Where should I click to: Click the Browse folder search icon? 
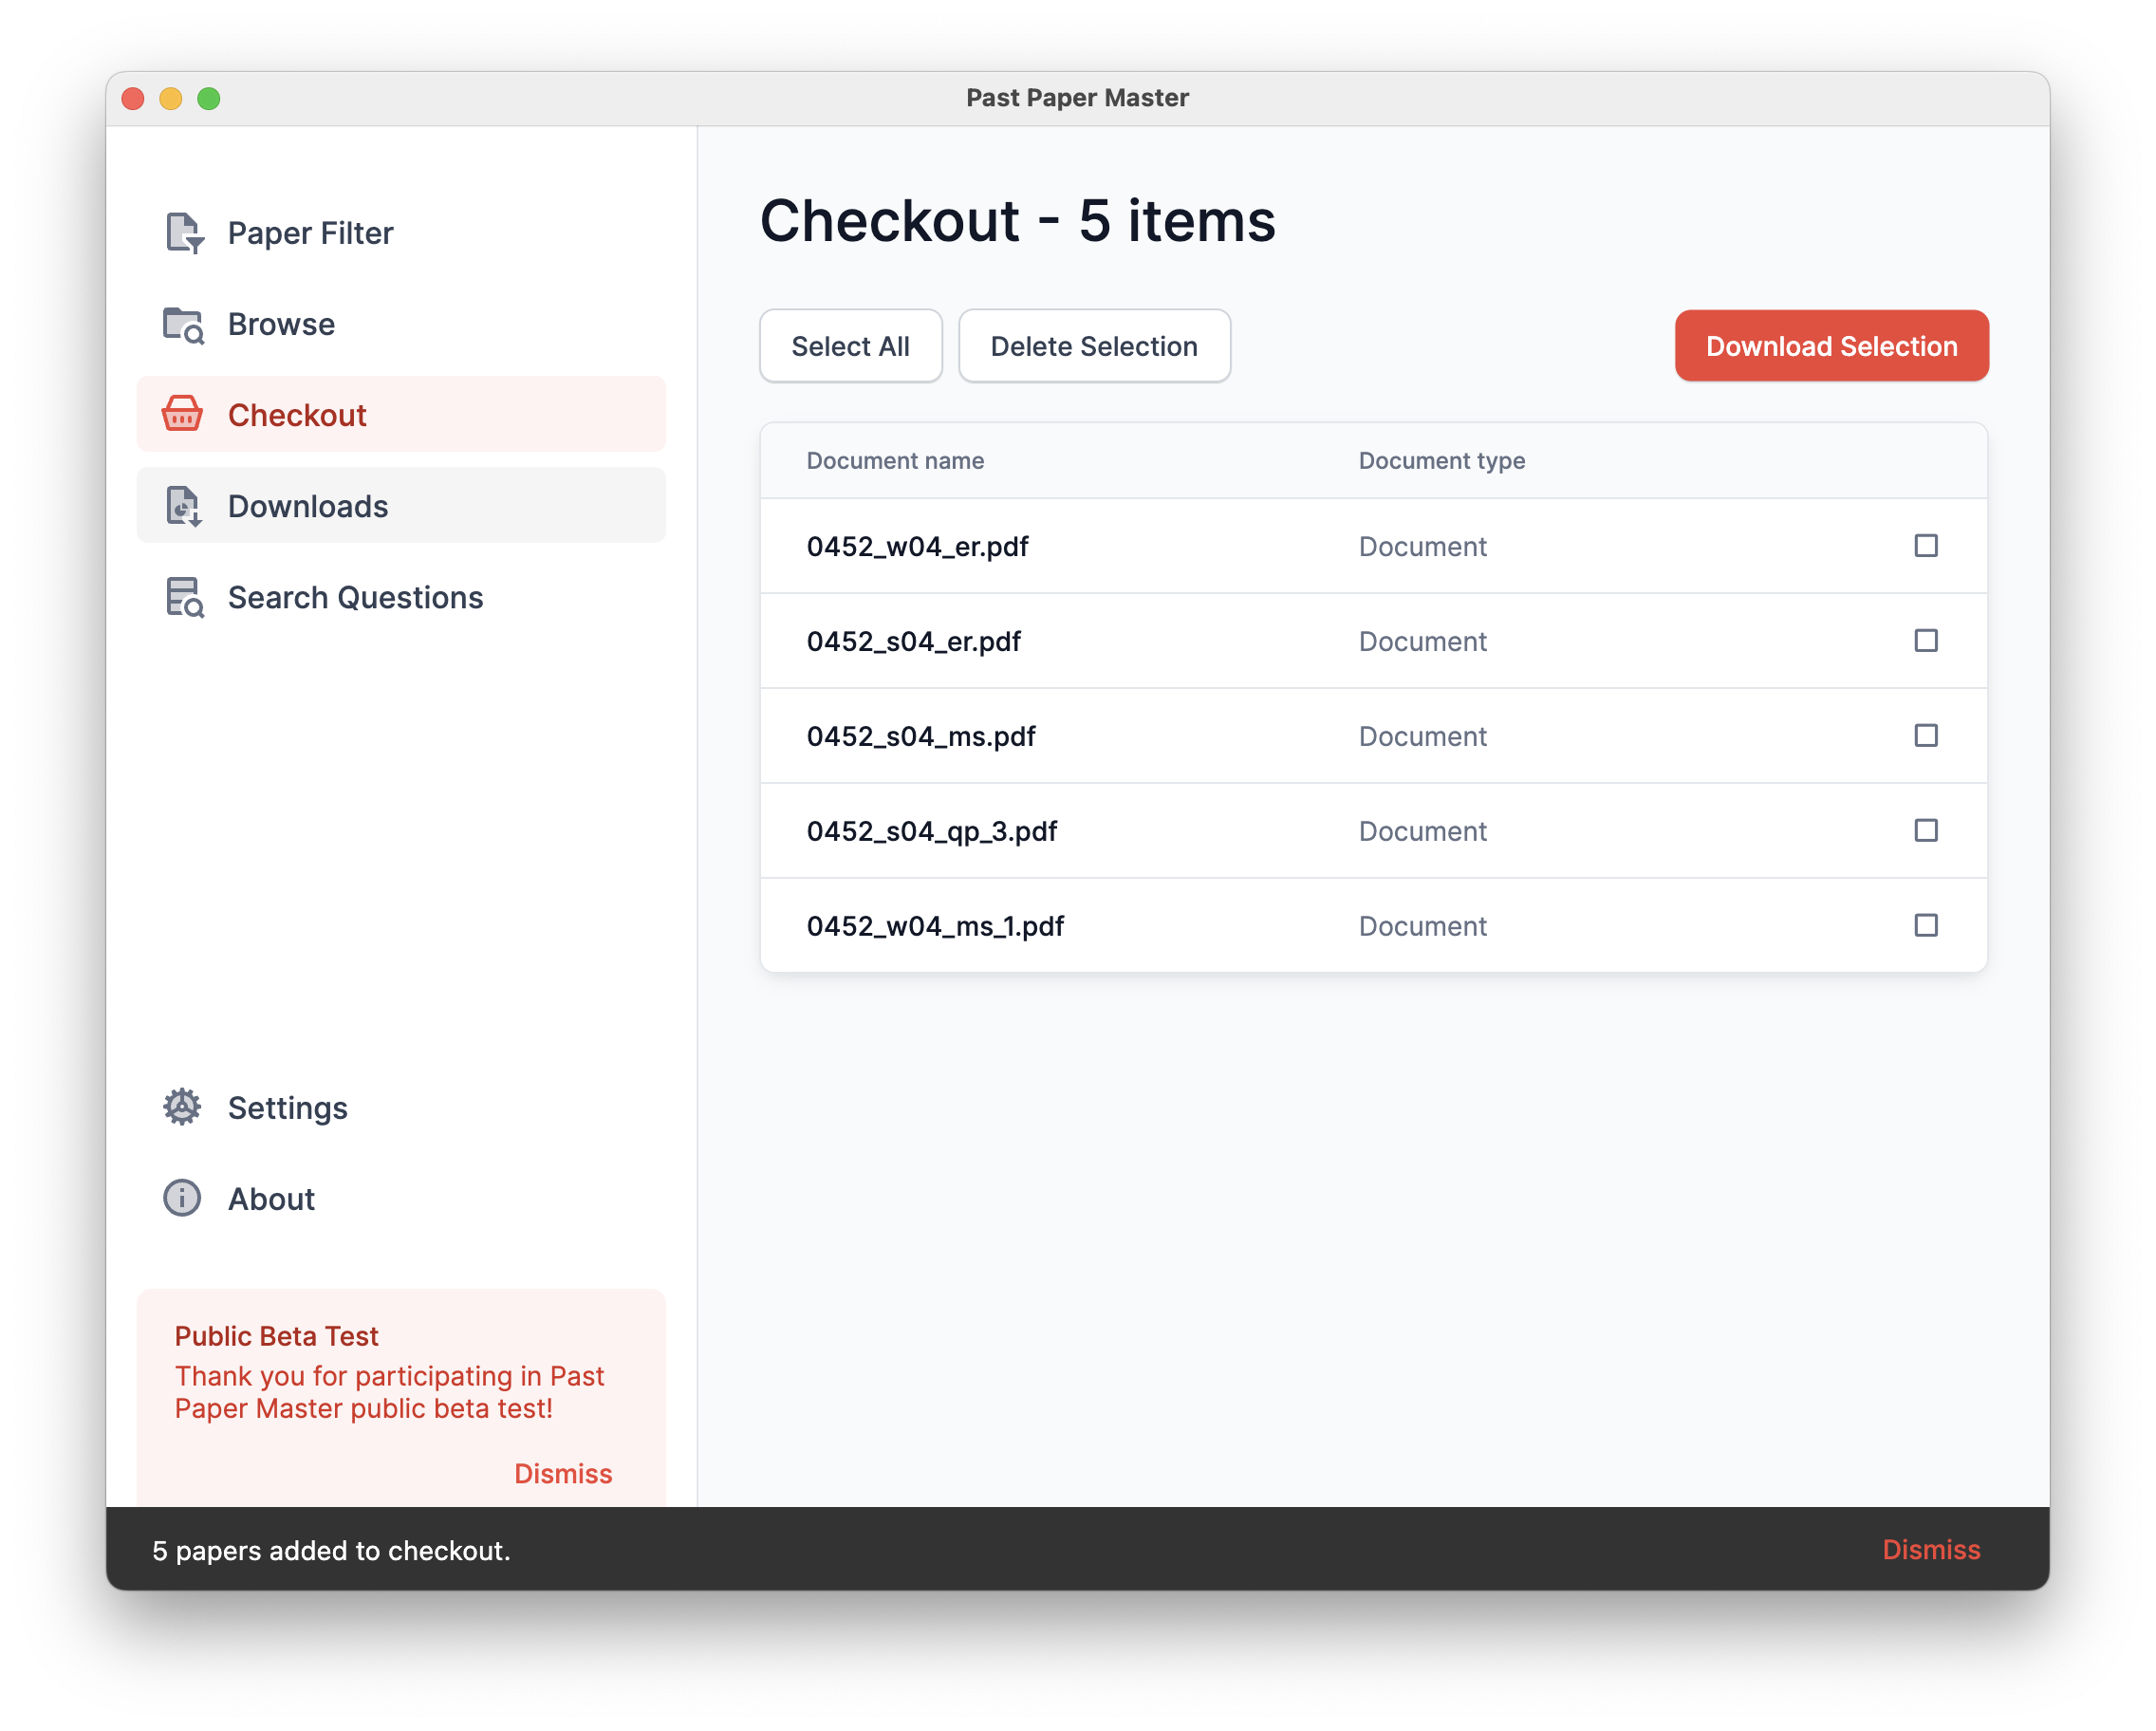click(184, 325)
